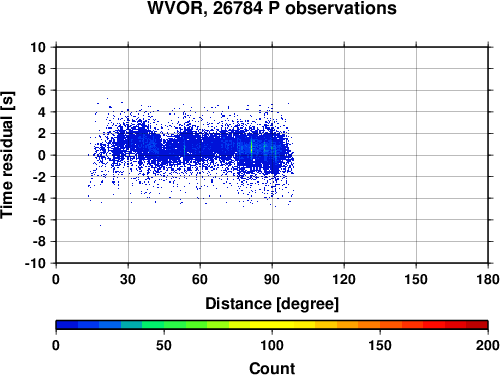Click the y-axis tick label 0
Viewport: 500px width, 375px height.
pyautogui.click(x=42, y=155)
